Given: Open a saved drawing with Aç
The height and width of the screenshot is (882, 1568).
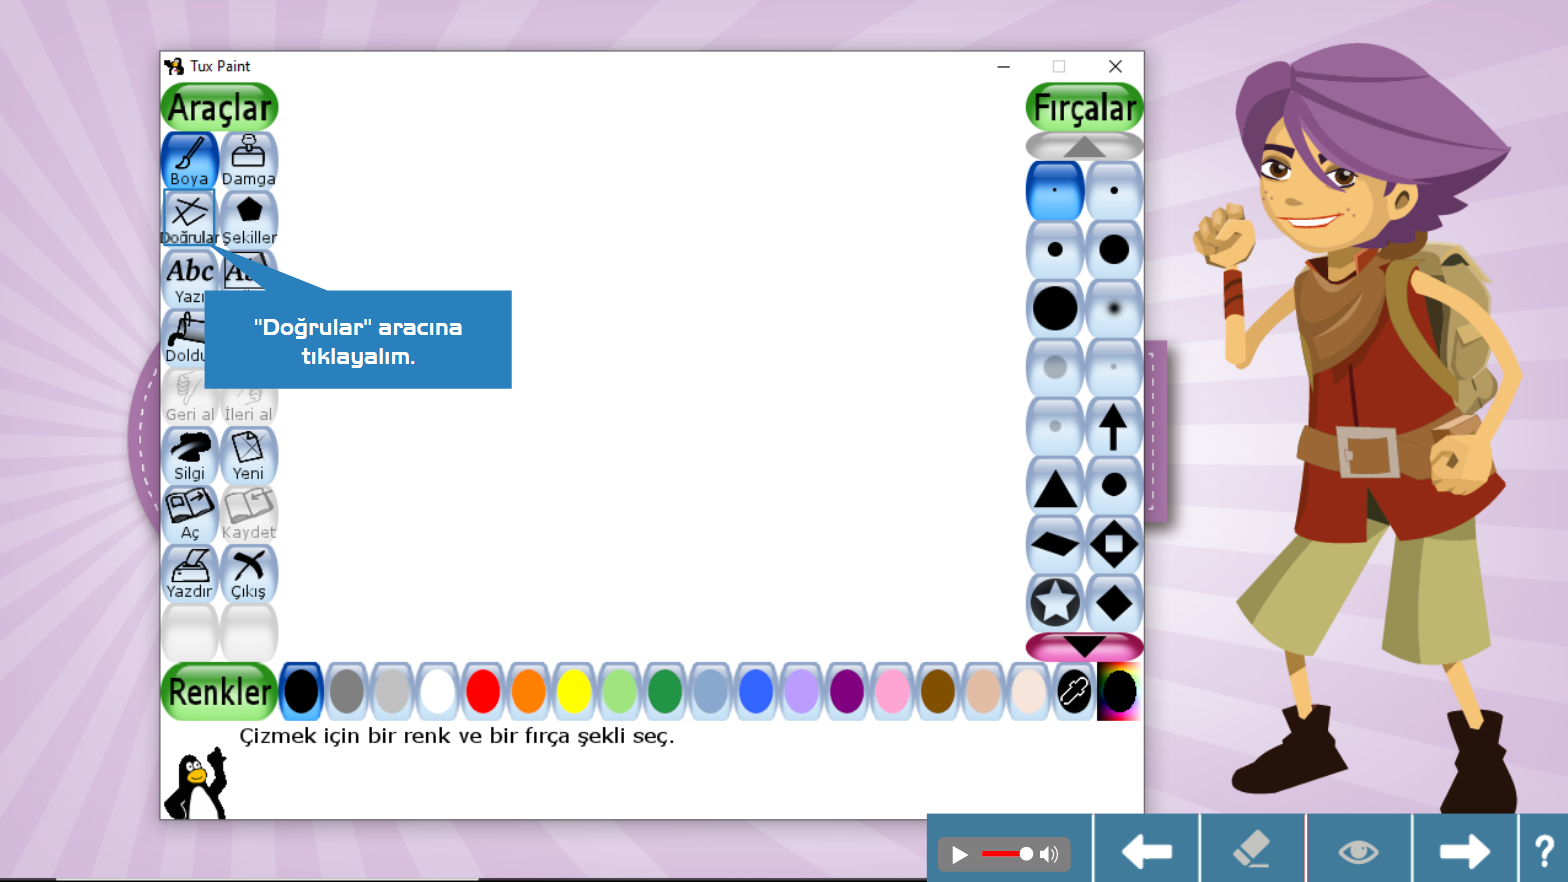Looking at the screenshot, I should pos(189,514).
